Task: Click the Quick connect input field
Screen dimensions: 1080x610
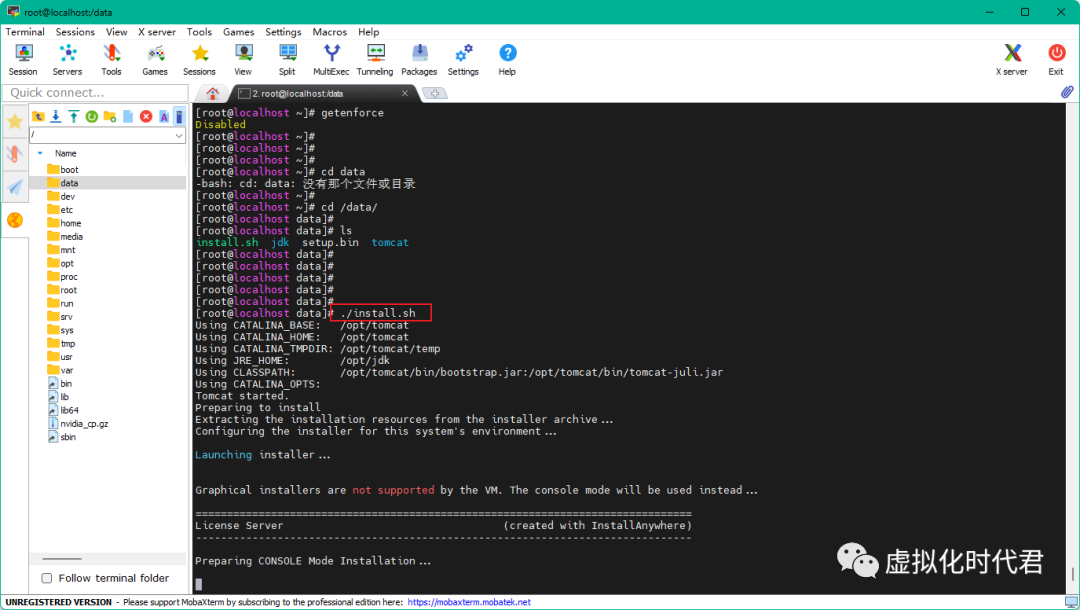Action: (94, 93)
